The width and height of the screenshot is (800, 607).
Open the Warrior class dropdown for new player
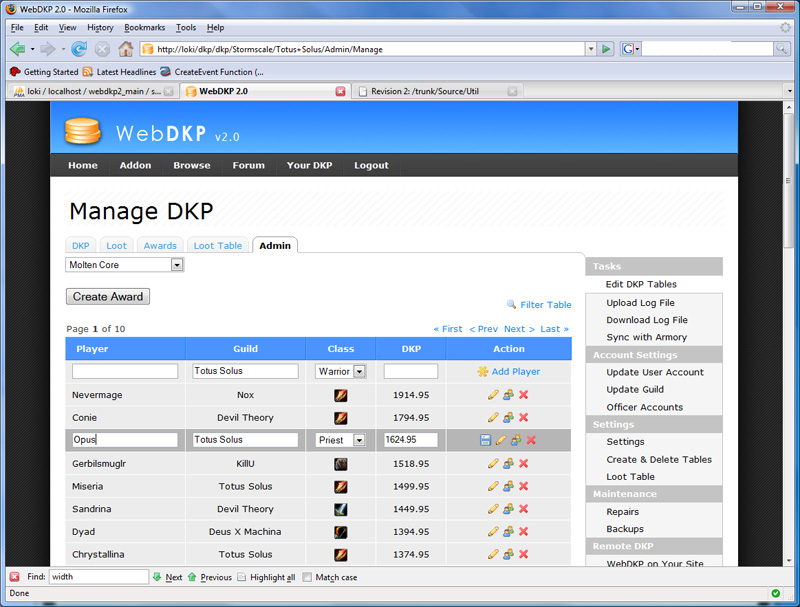[359, 371]
